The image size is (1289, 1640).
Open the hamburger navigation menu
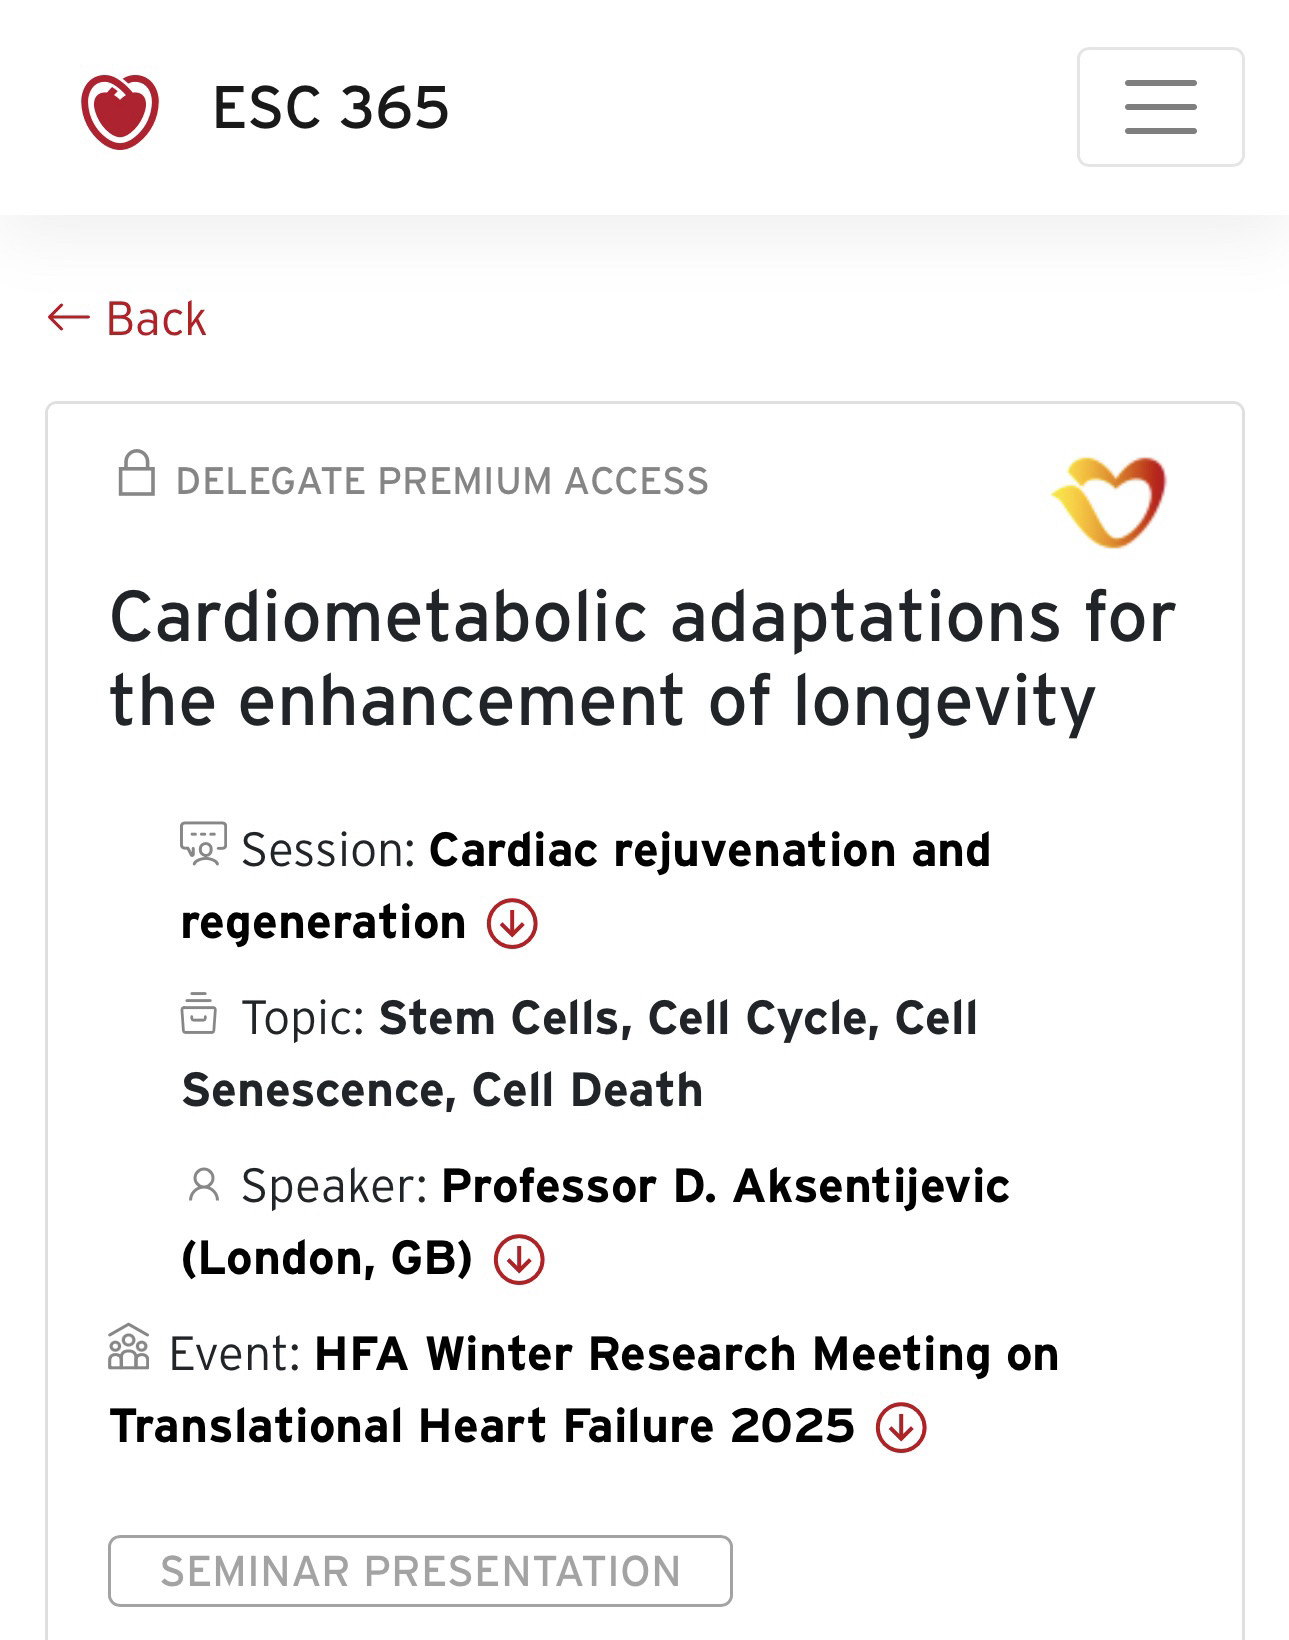pos(1160,107)
